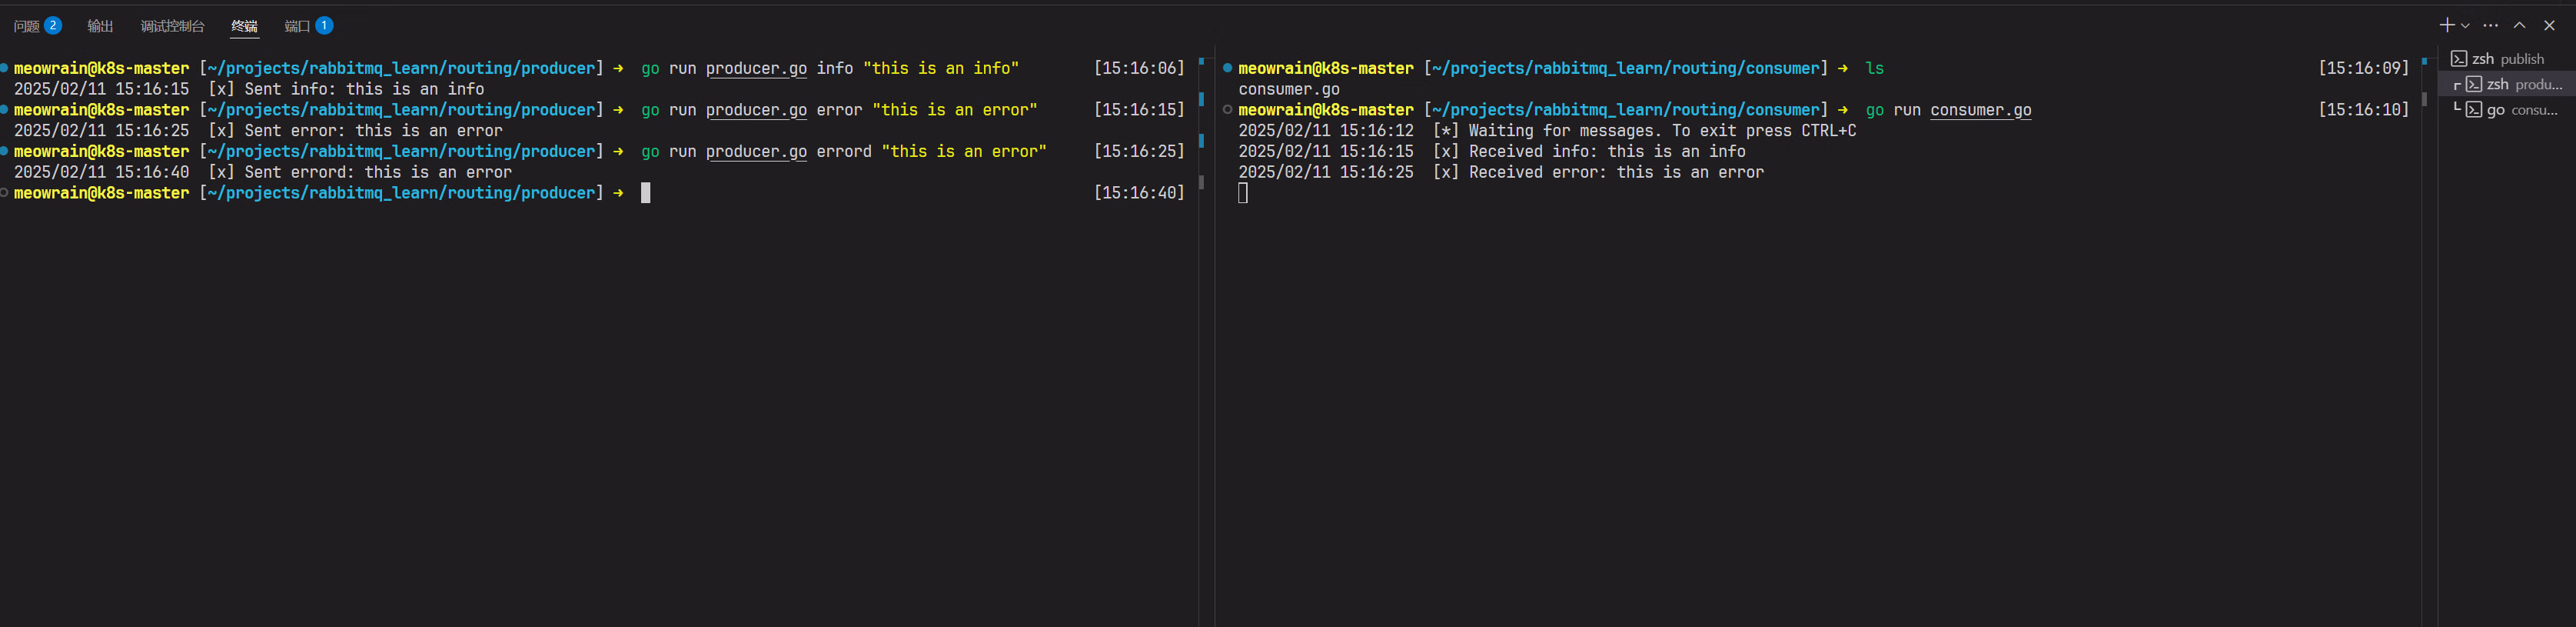Open the producer.go link in the errord command
The height and width of the screenshot is (627, 2576).
pyautogui.click(x=756, y=152)
